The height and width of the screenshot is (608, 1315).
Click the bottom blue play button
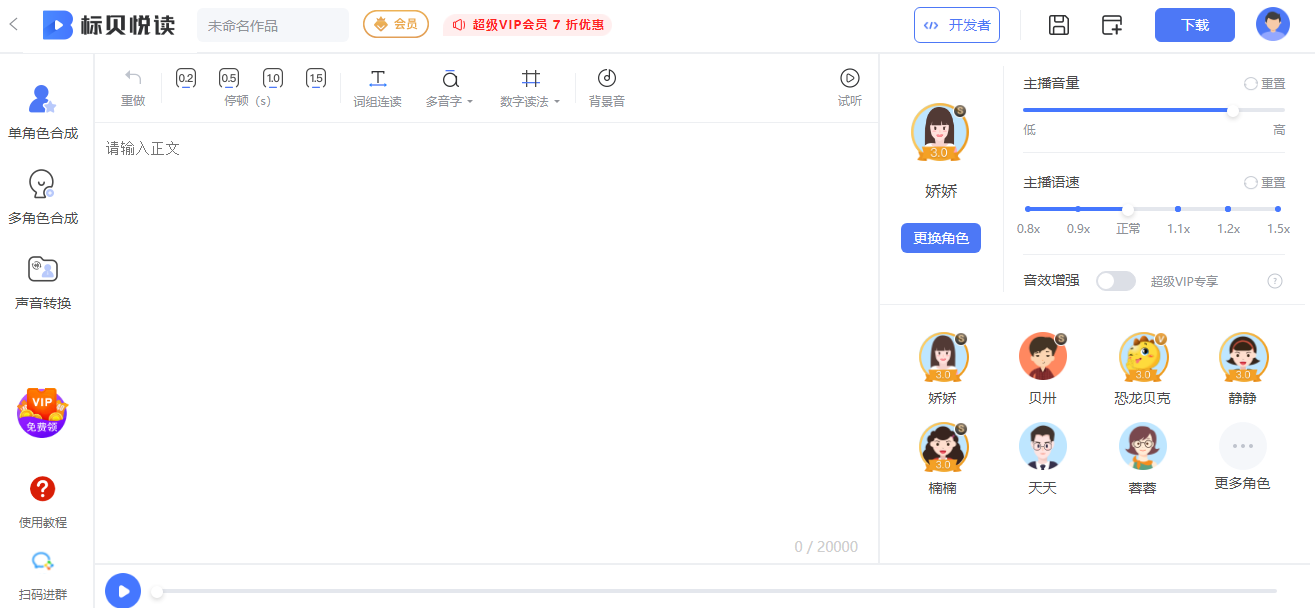tap(123, 591)
